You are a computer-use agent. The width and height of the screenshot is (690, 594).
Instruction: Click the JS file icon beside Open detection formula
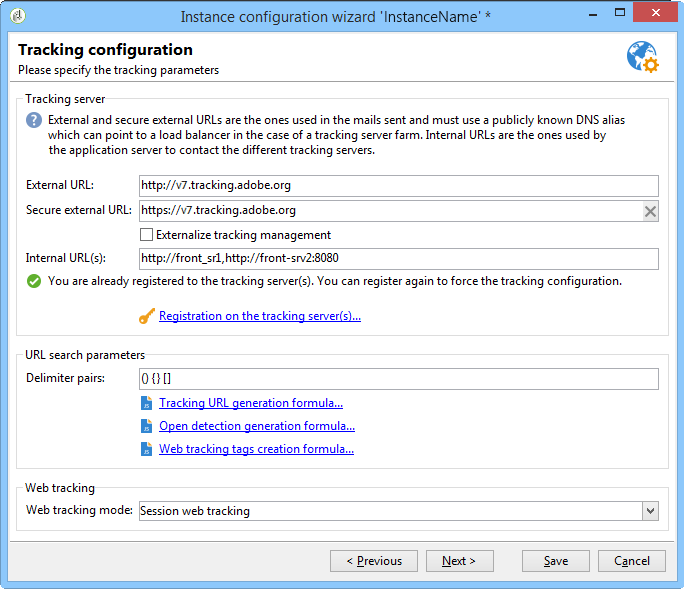click(x=147, y=426)
